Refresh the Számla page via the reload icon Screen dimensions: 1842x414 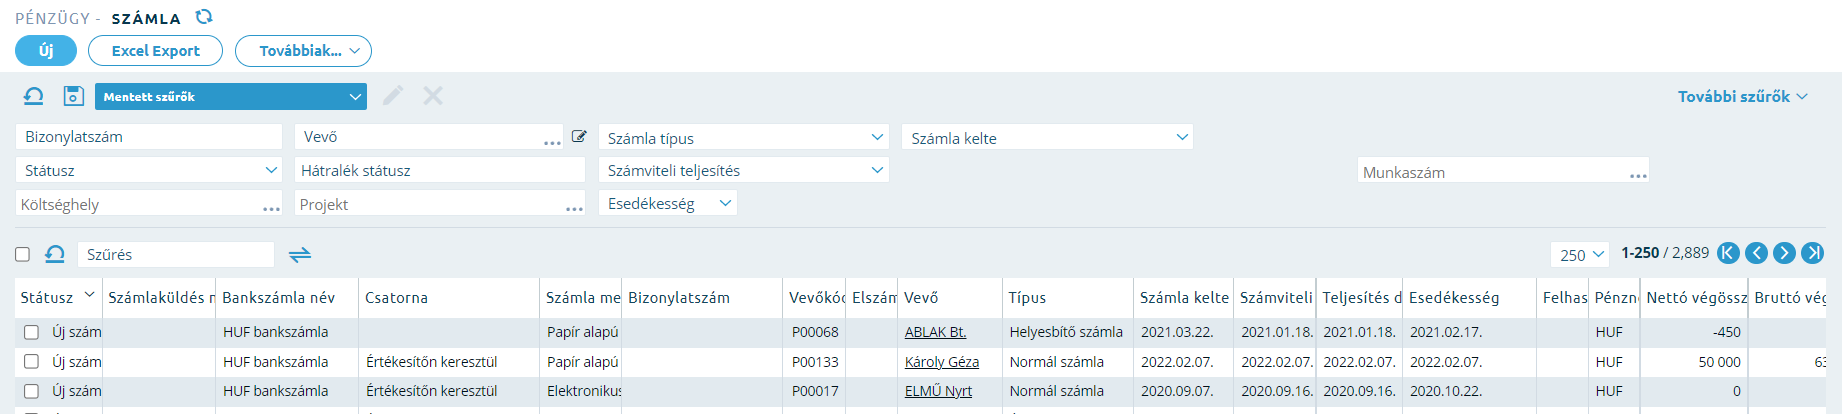pyautogui.click(x=204, y=17)
